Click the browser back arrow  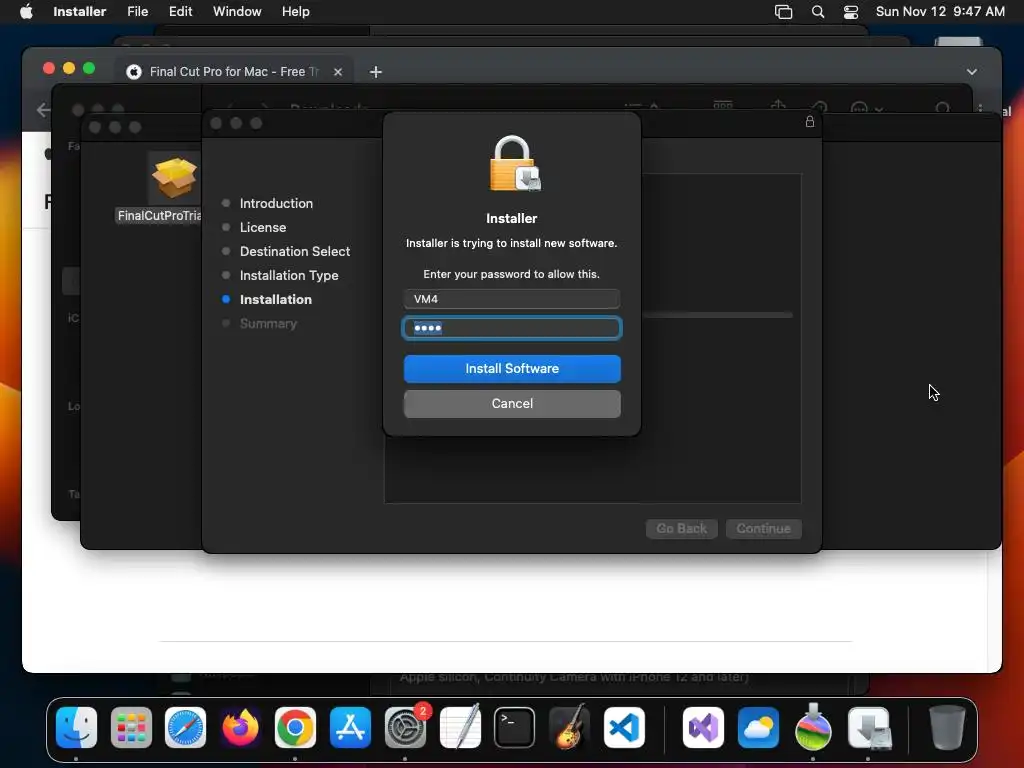pyautogui.click(x=43, y=110)
